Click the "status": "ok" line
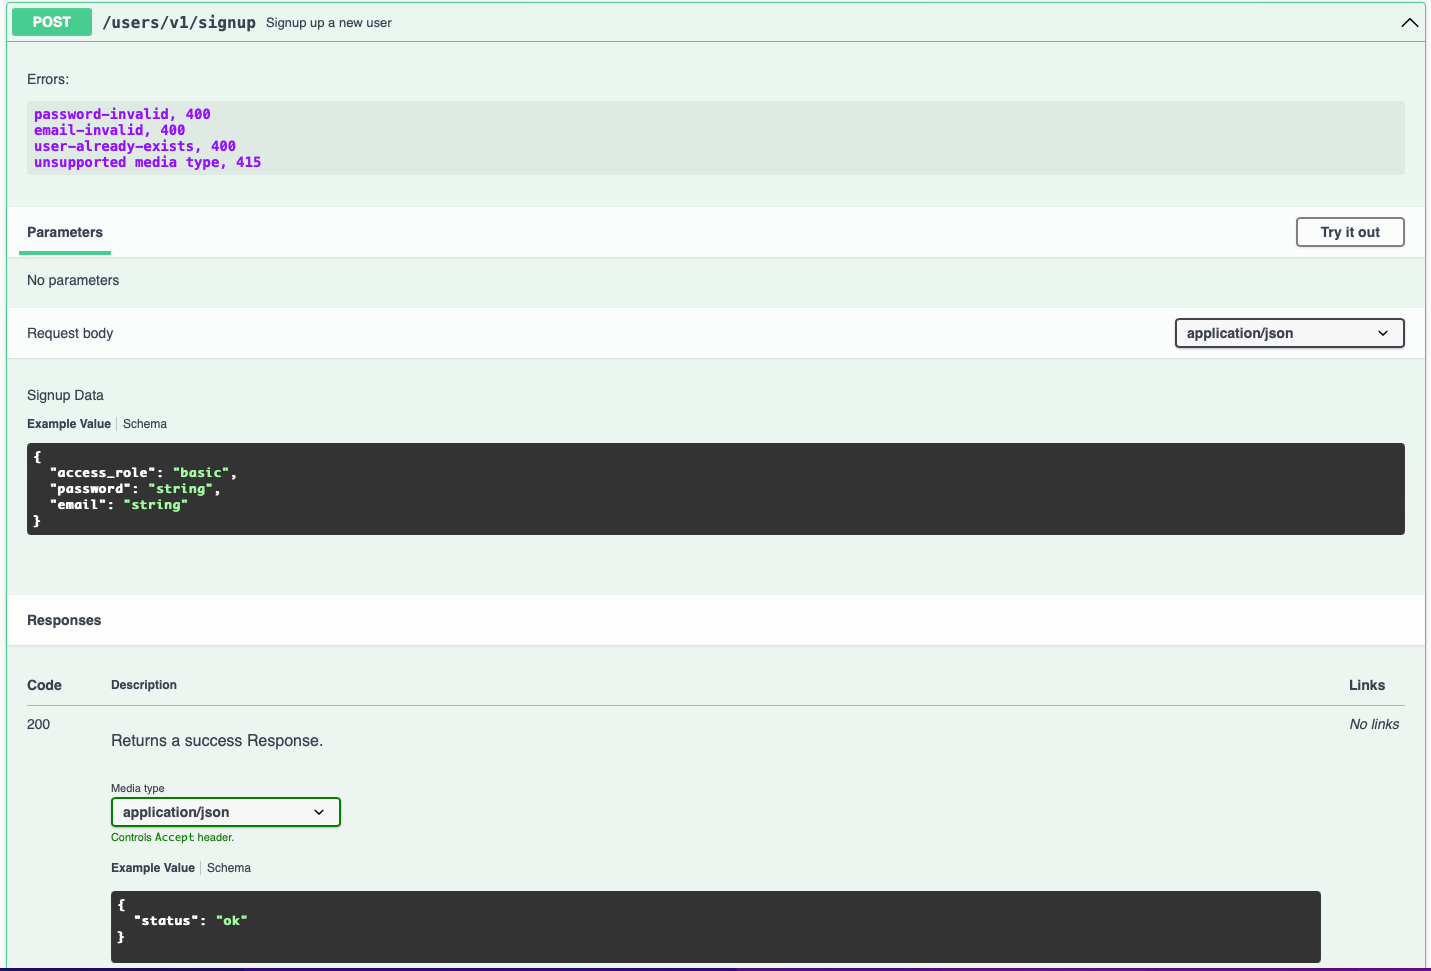1431x971 pixels. [x=190, y=921]
